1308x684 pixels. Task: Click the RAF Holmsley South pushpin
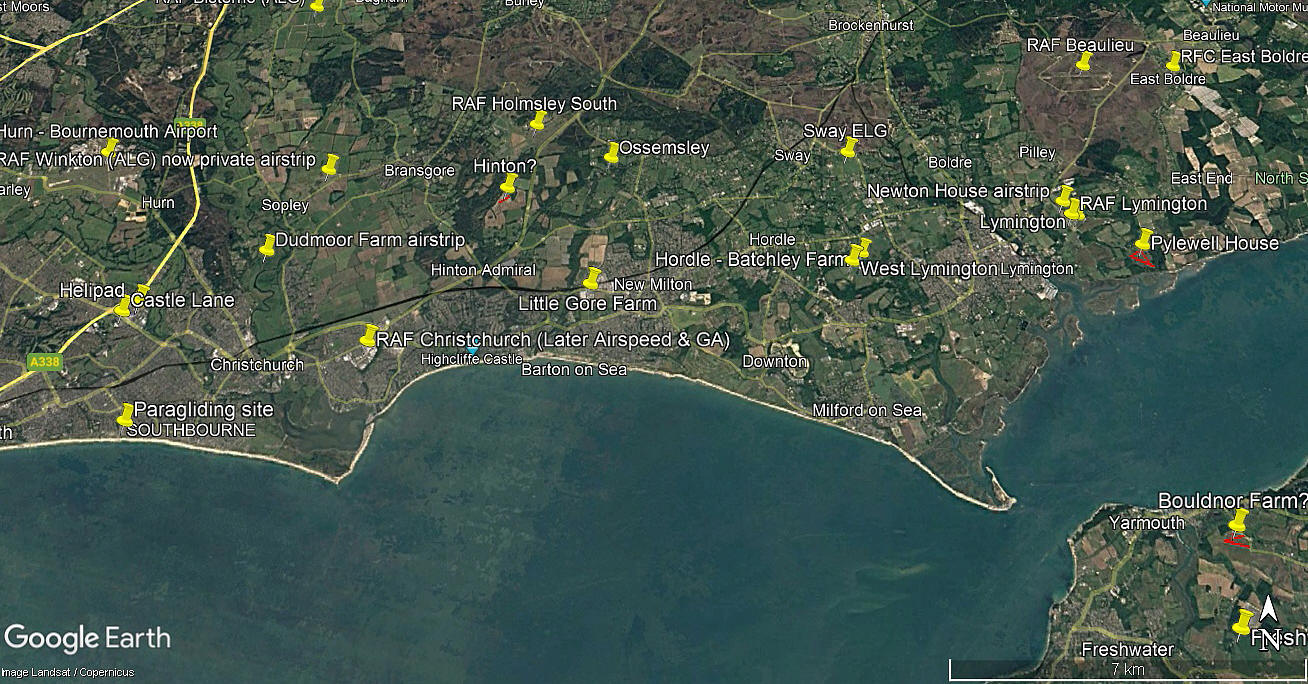coord(538,121)
